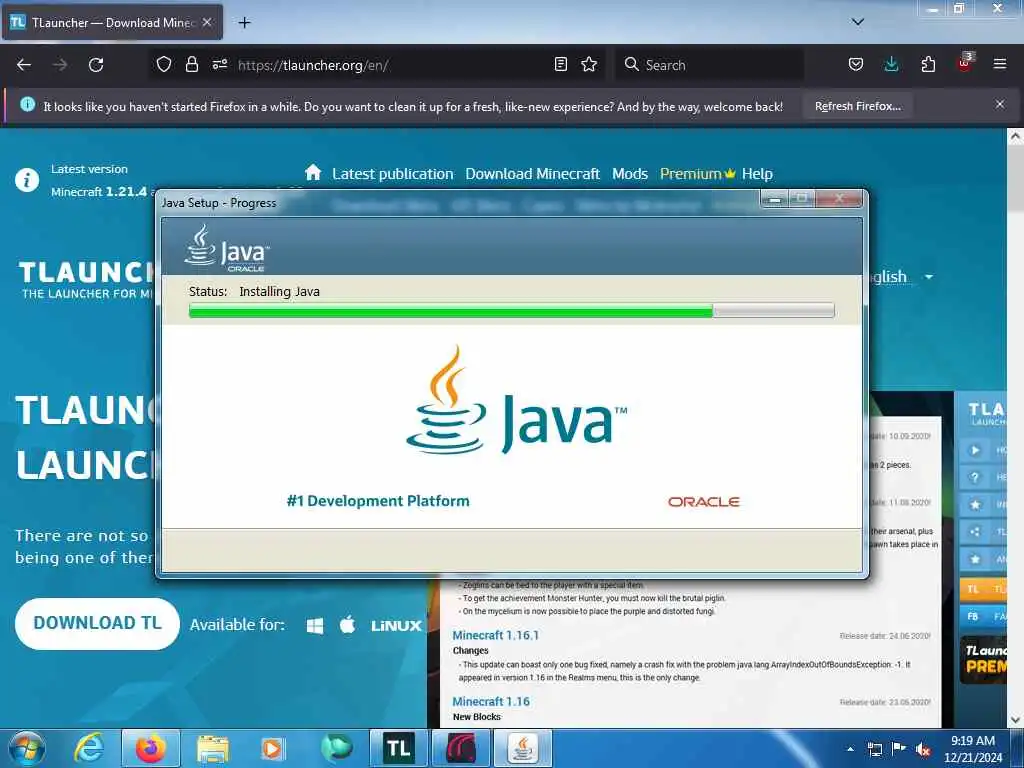Viewport: 1024px width, 768px height.
Task: Click the muted volume tray icon
Action: point(923,749)
